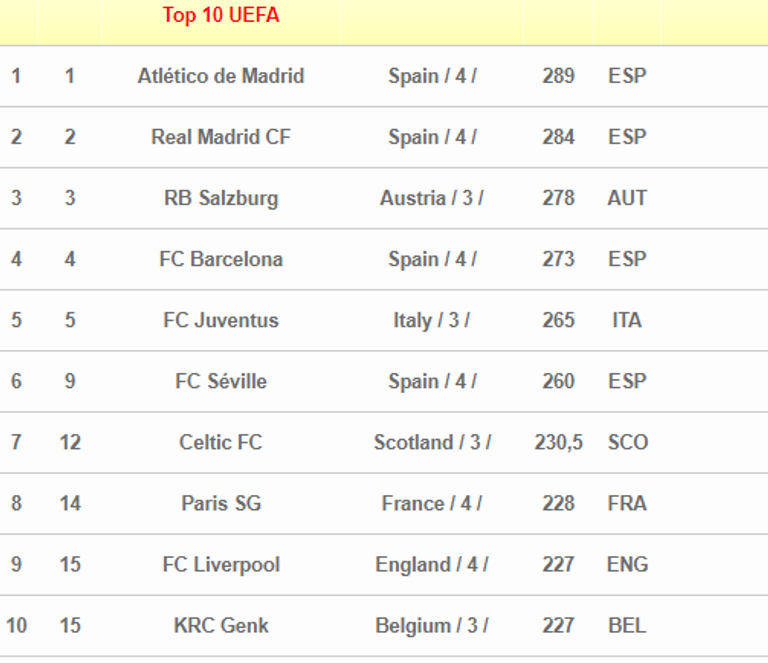Select the England / 4 / country cell
This screenshot has height=663, width=768.
click(x=432, y=564)
